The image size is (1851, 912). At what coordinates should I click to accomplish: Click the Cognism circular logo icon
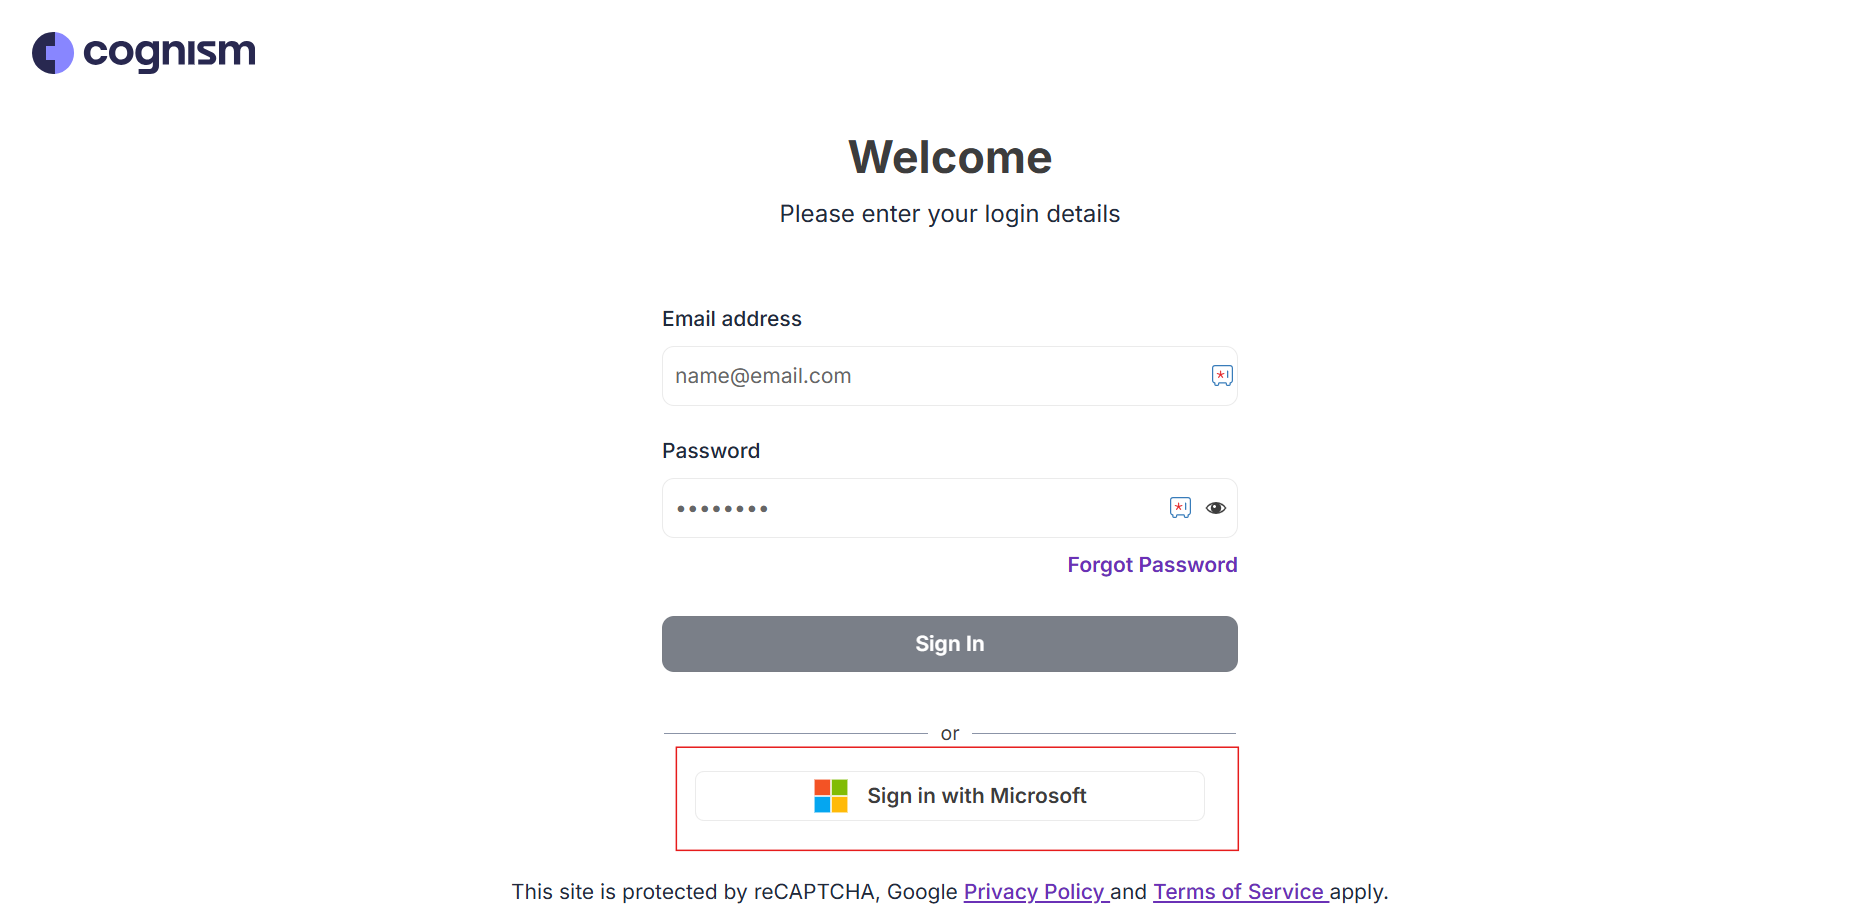pyautogui.click(x=53, y=53)
